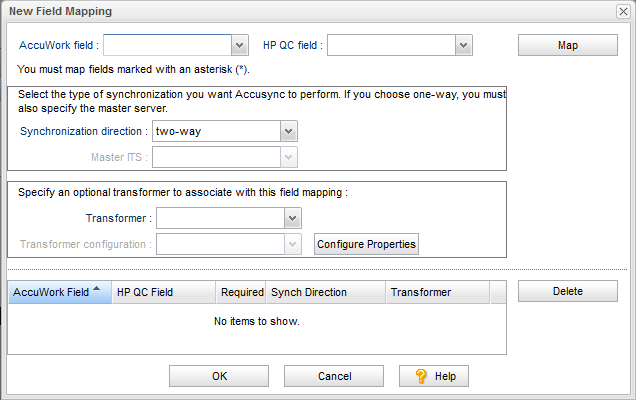This screenshot has height=400, width=636.
Task: Expand the HP QC field dropdown
Action: [463, 45]
